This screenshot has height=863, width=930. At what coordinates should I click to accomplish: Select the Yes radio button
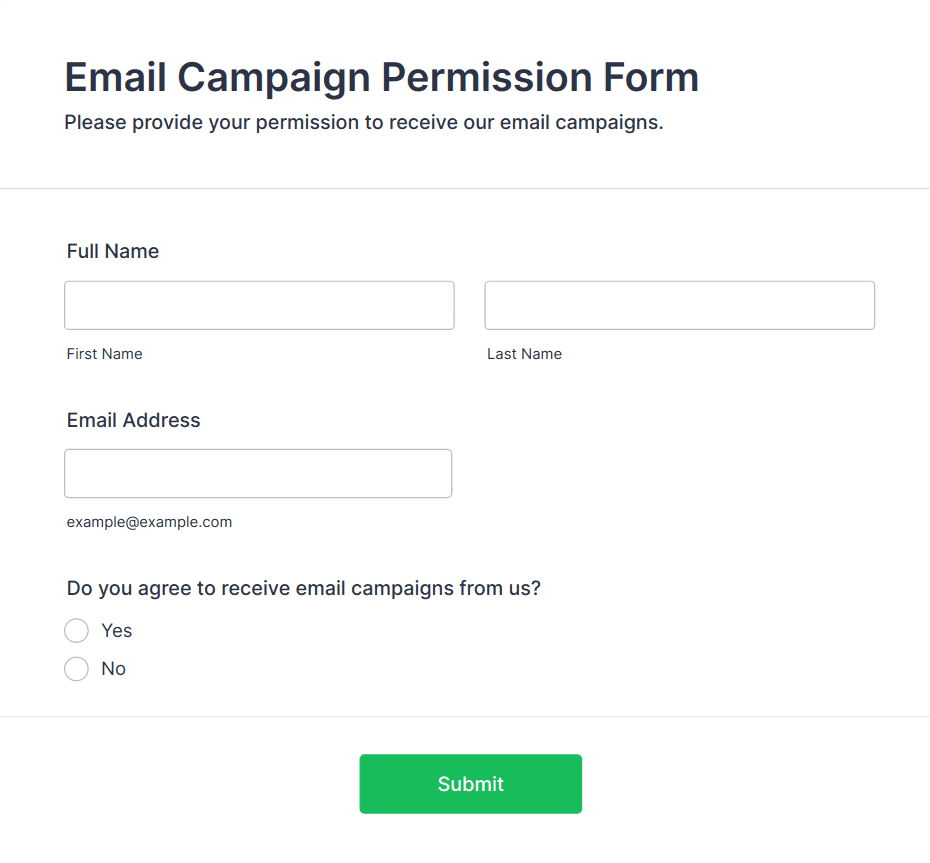[x=77, y=631]
